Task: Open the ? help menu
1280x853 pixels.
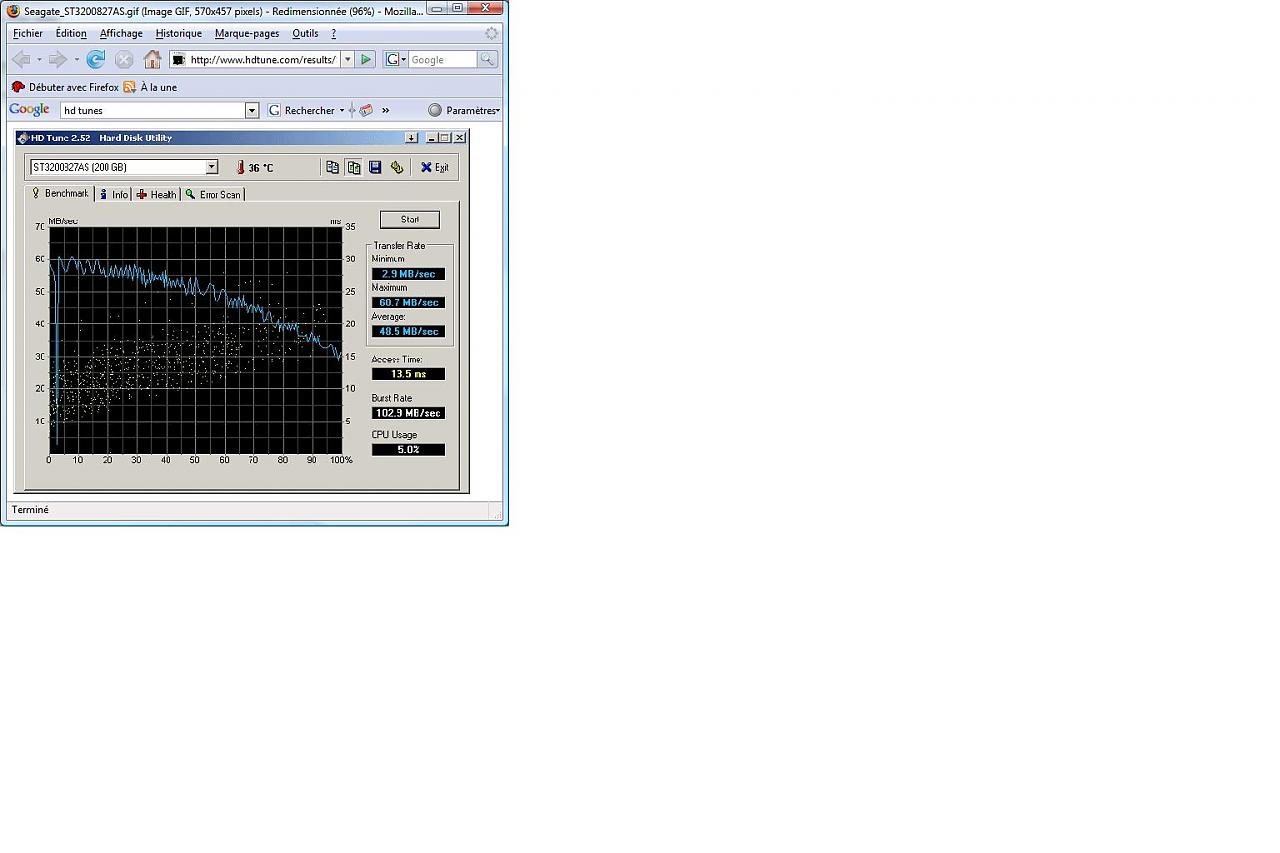Action: point(334,33)
